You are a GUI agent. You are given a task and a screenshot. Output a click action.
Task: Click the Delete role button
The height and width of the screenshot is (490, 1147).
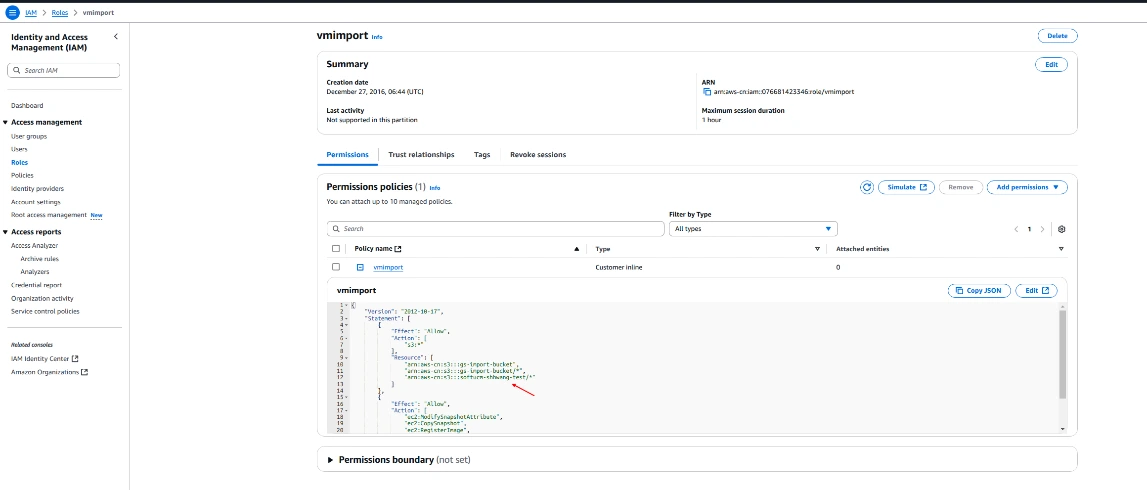click(x=1057, y=36)
